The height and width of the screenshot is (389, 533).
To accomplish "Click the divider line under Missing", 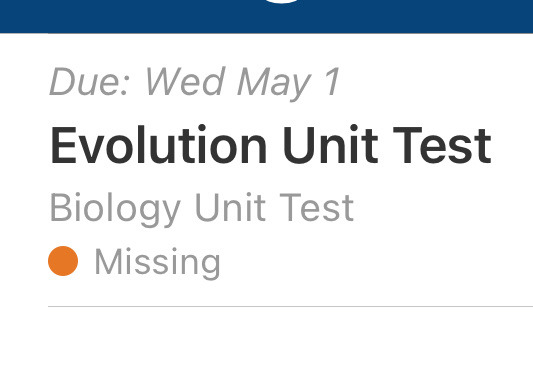I will click(x=290, y=306).
